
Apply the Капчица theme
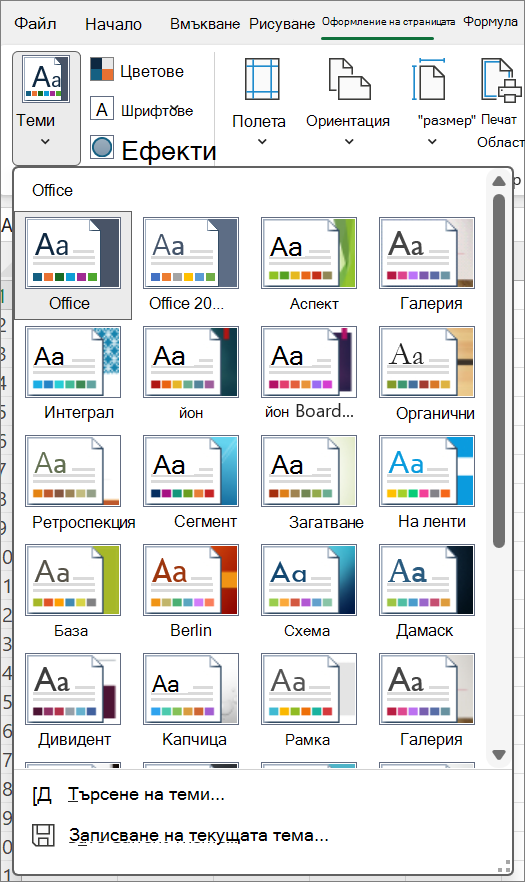point(191,701)
